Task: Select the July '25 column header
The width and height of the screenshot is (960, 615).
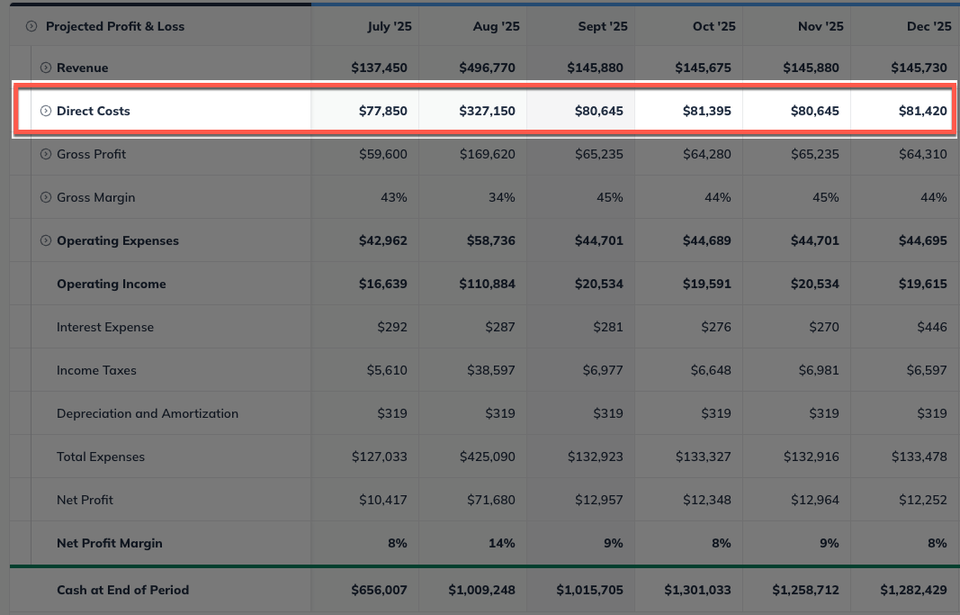Action: (389, 26)
